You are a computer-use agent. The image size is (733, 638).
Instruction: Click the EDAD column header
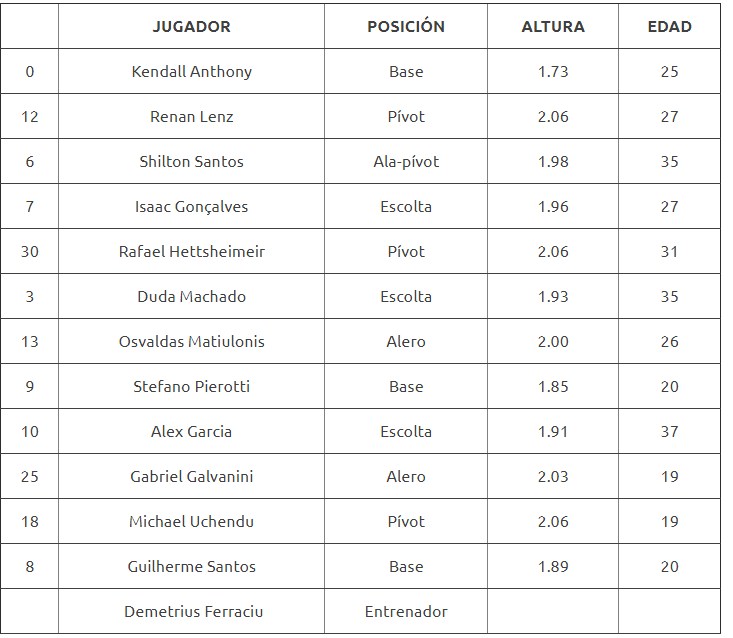click(669, 27)
